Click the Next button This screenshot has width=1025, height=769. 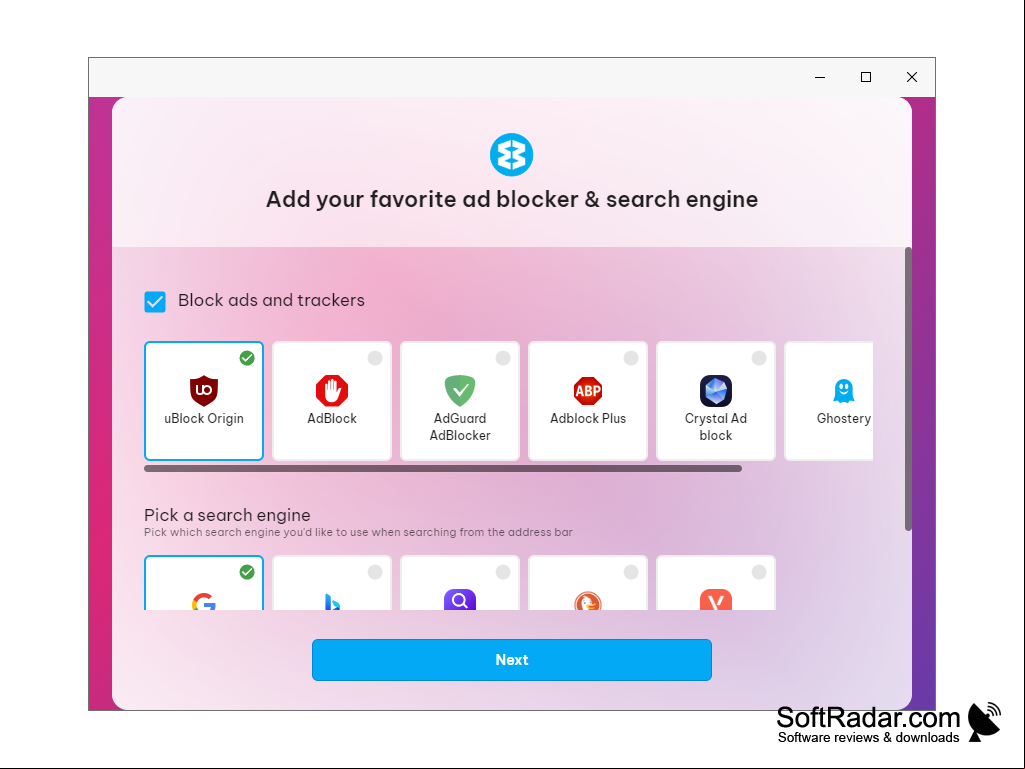[x=511, y=660]
